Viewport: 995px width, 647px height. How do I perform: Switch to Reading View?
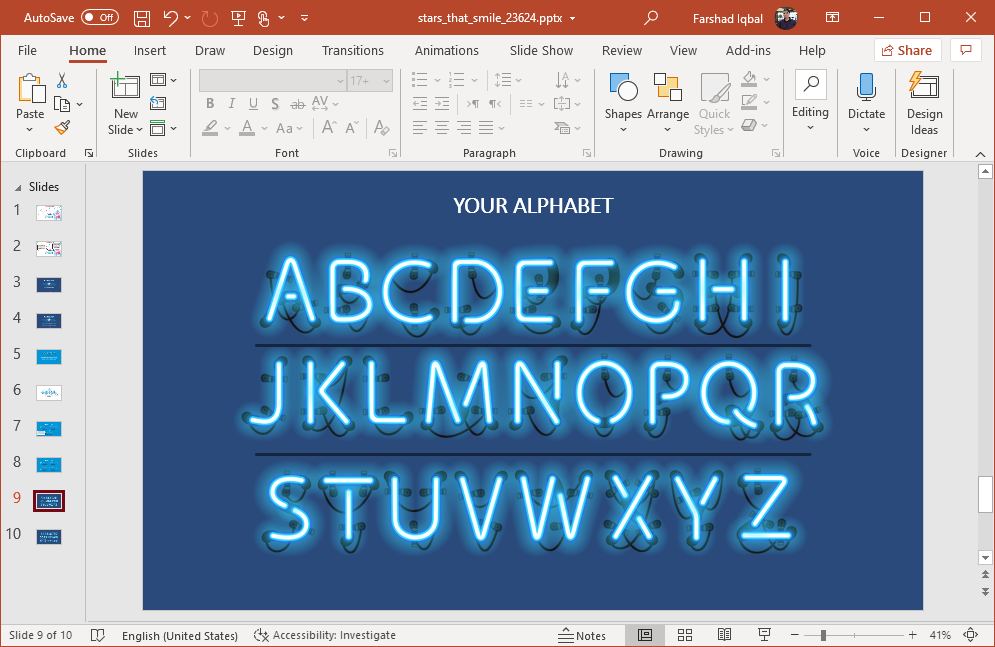coord(724,635)
